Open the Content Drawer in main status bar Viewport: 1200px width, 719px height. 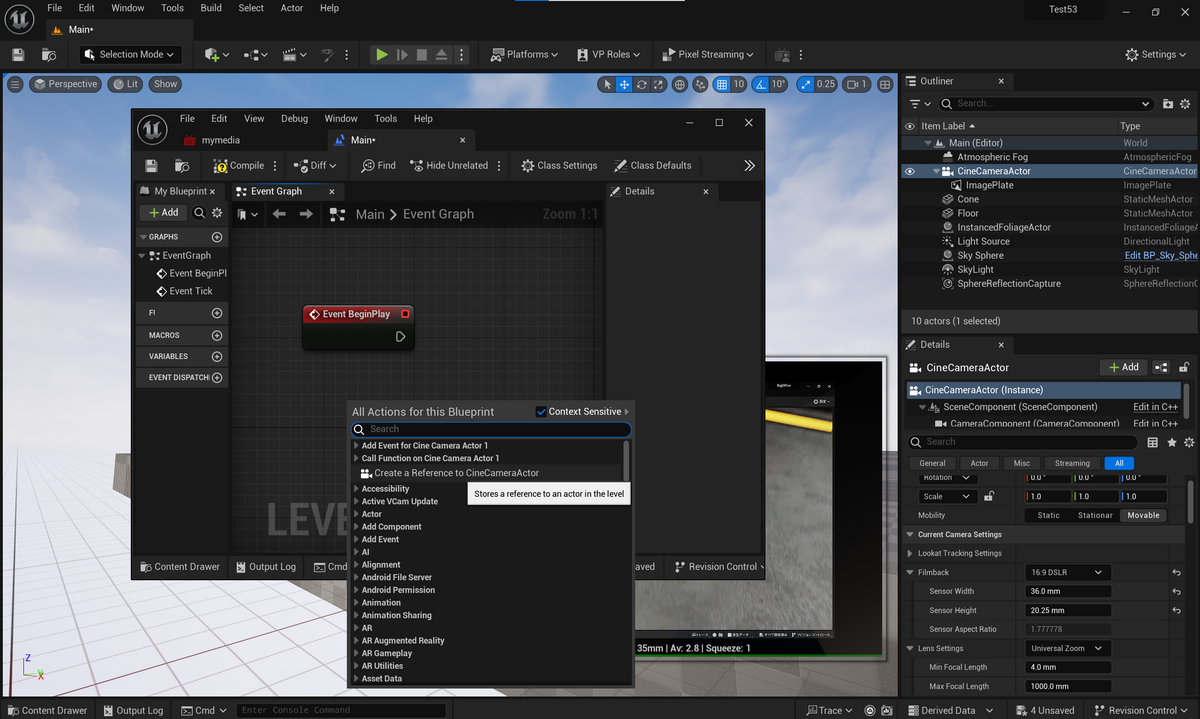pyautogui.click(x=47, y=710)
